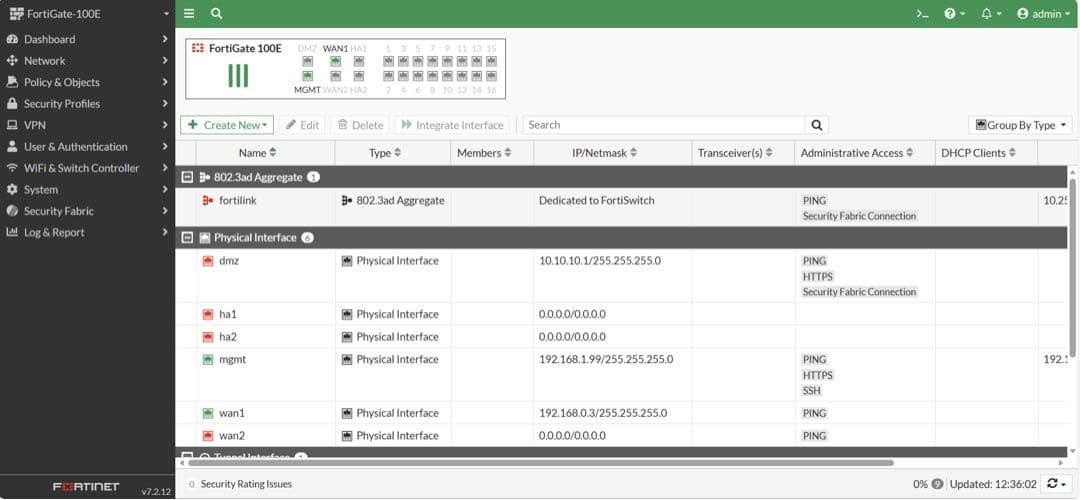Sort by the Transceiver(s) column
This screenshot has width=1080, height=500.
735,153
